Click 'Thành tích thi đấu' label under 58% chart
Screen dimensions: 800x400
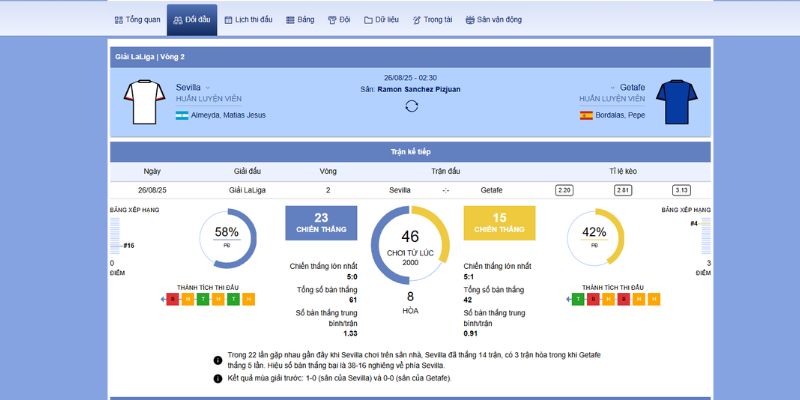click(x=208, y=288)
